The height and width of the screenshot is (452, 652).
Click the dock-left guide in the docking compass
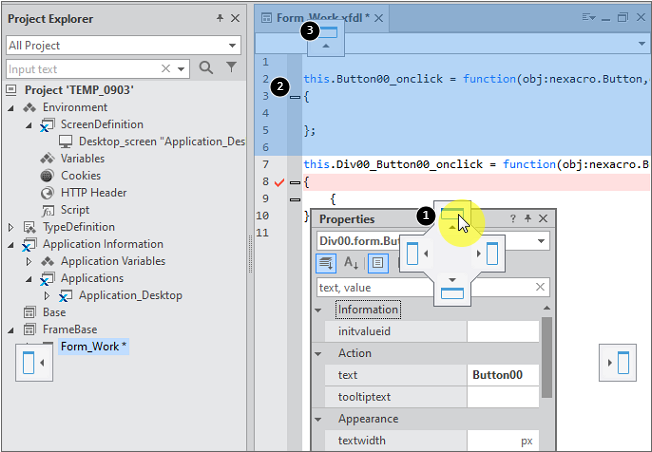[x=413, y=254]
